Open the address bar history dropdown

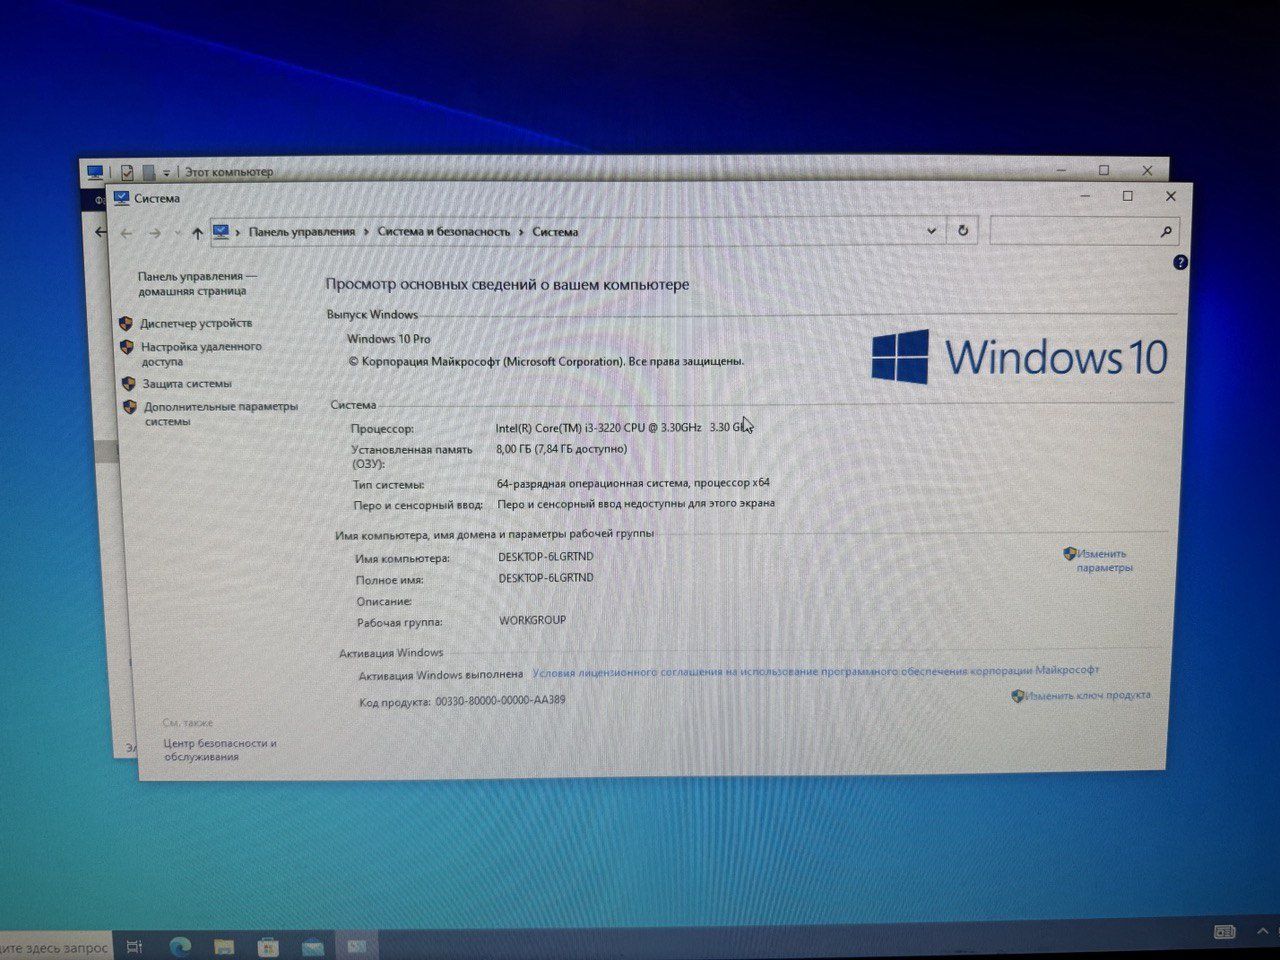coord(931,231)
